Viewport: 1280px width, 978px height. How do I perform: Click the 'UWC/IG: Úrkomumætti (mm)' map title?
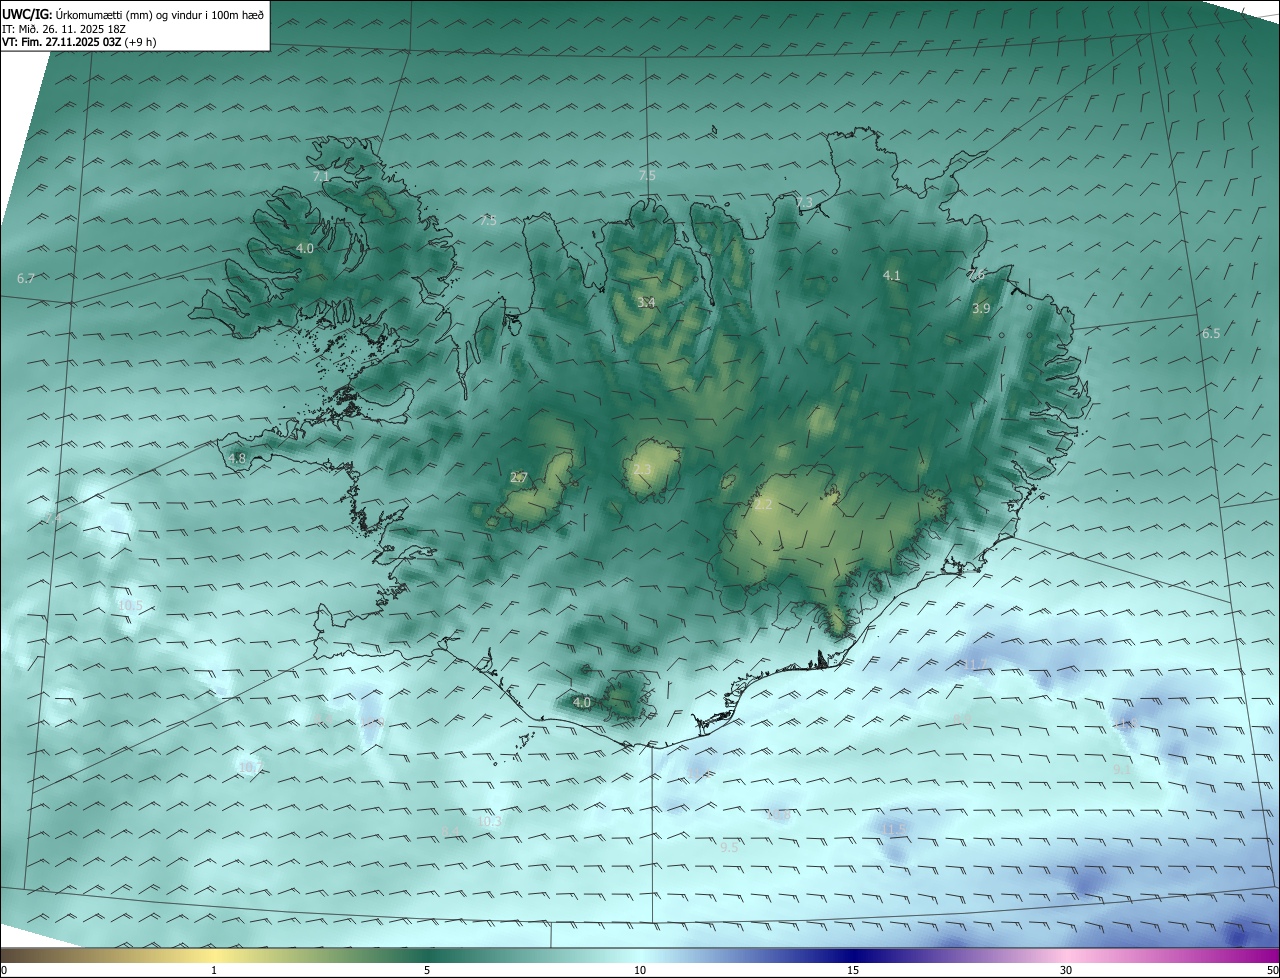pyautogui.click(x=133, y=16)
